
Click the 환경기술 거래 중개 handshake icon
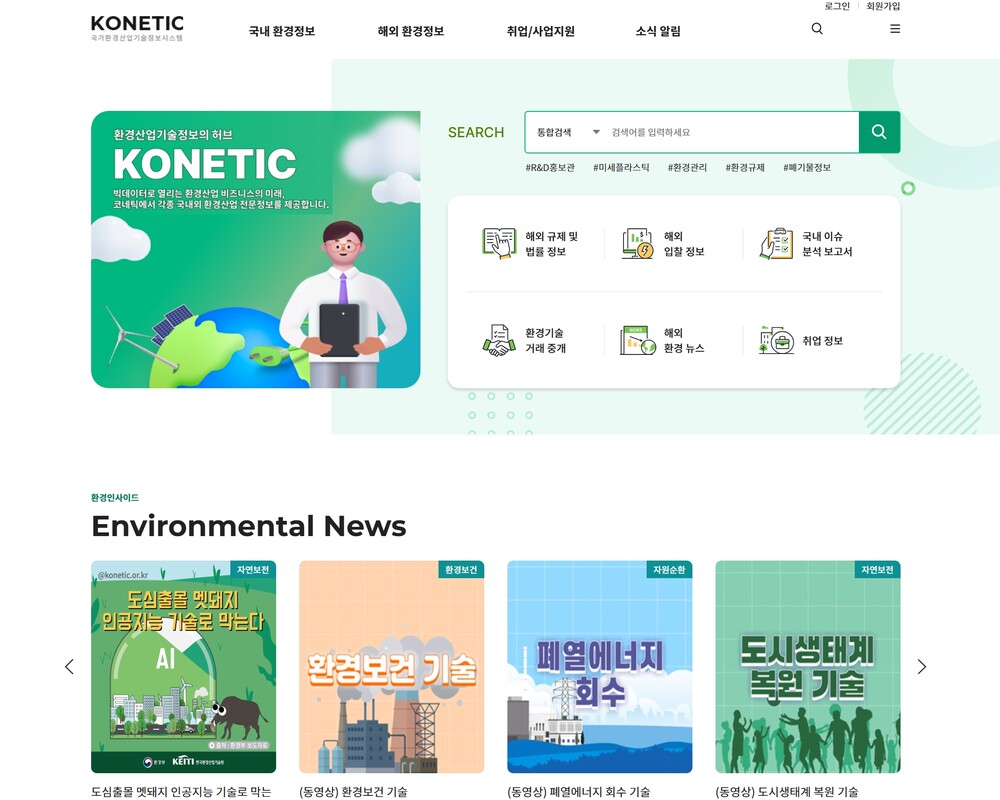click(x=499, y=341)
